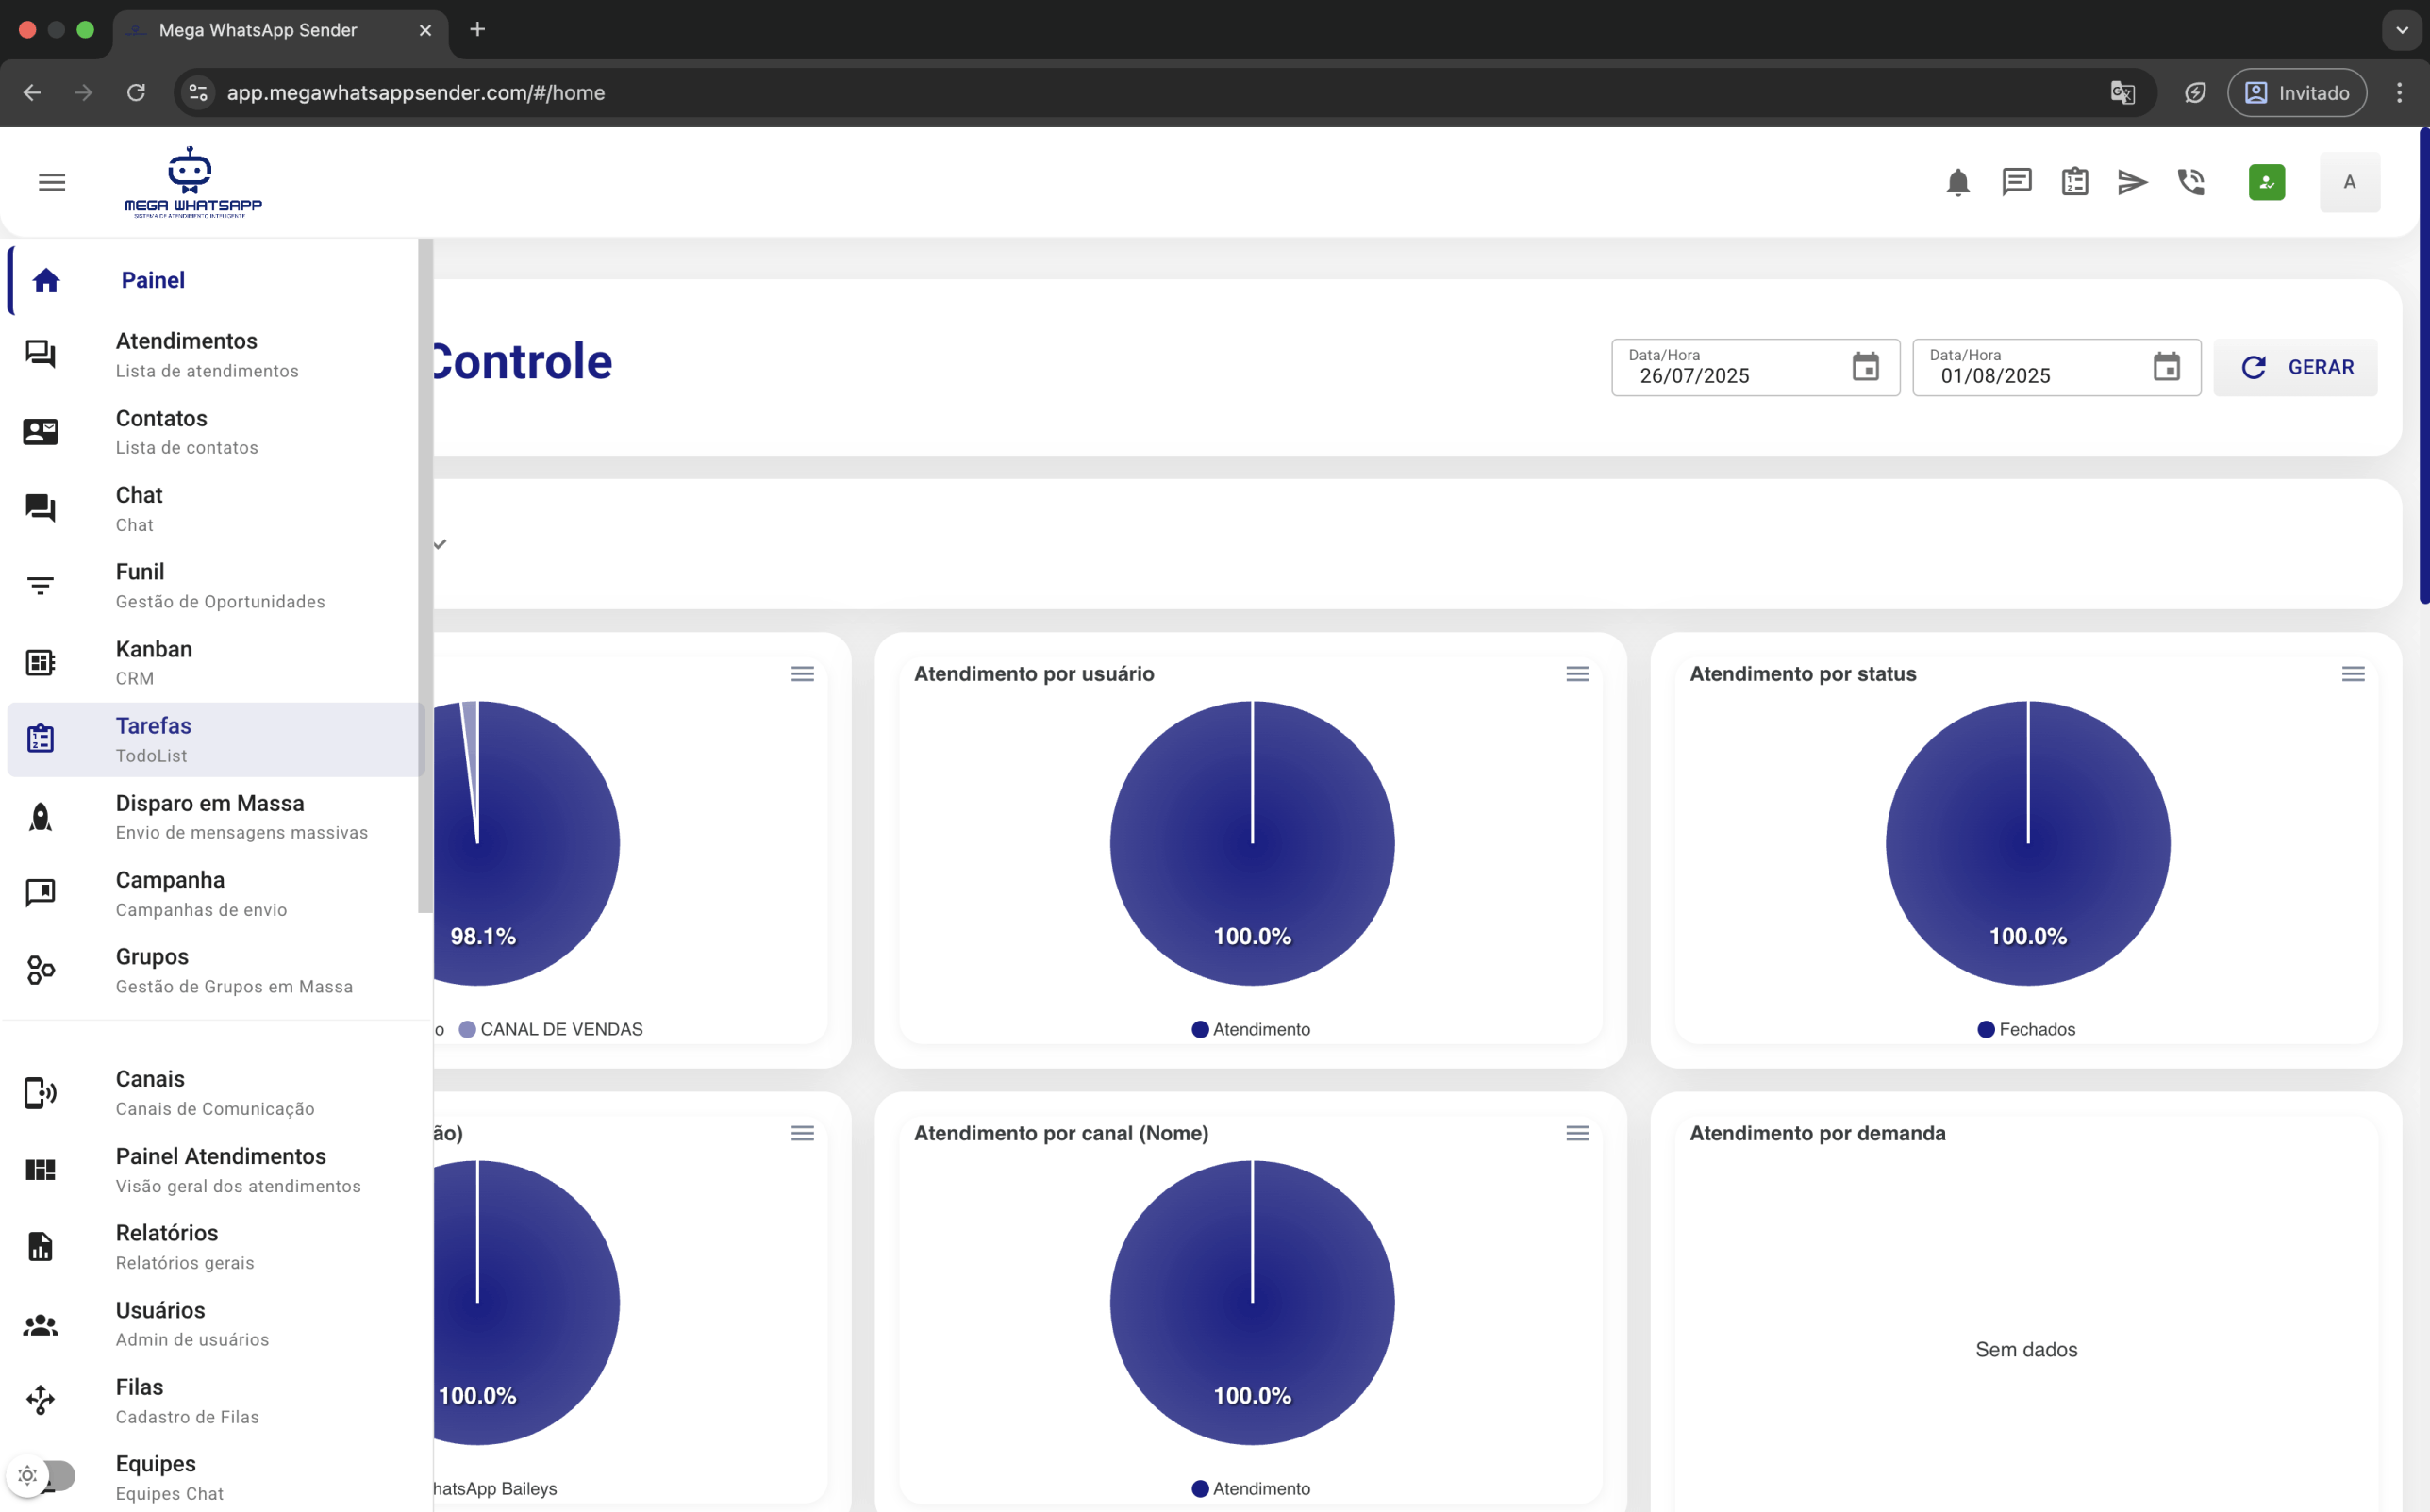Open Disparo em Massa

216,817
